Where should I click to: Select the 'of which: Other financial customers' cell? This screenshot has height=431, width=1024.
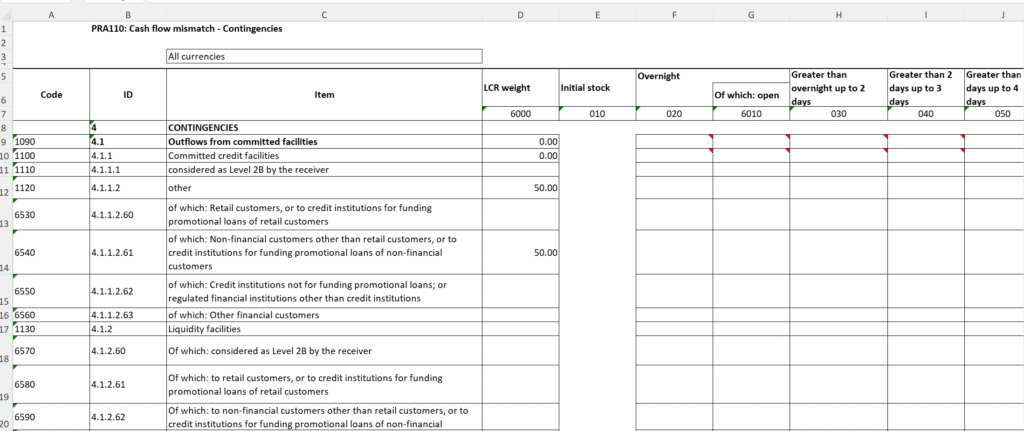324,315
